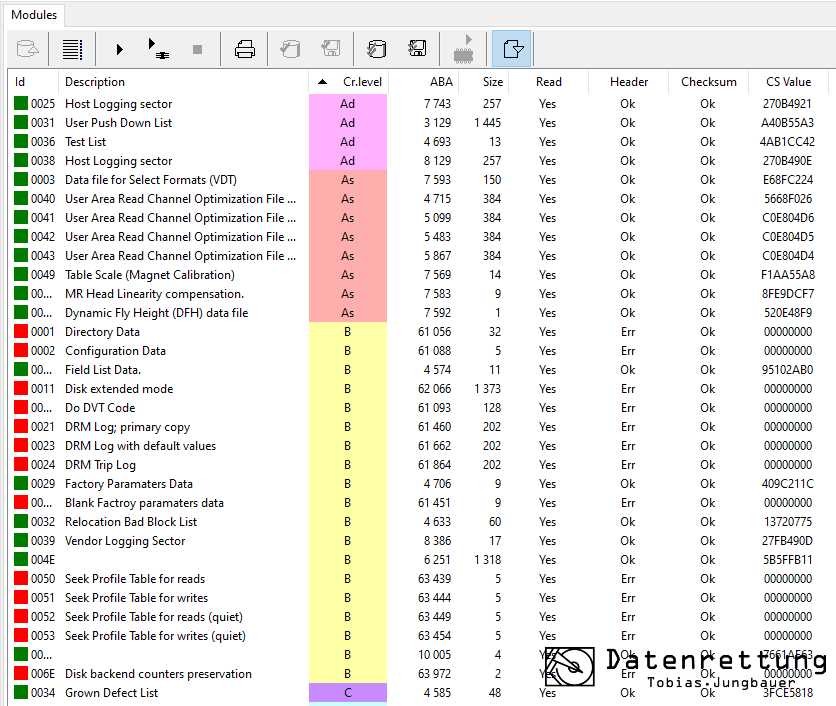Select the Configuration Data module
Image resolution: width=836 pixels, height=706 pixels.
pyautogui.click(x=419, y=351)
